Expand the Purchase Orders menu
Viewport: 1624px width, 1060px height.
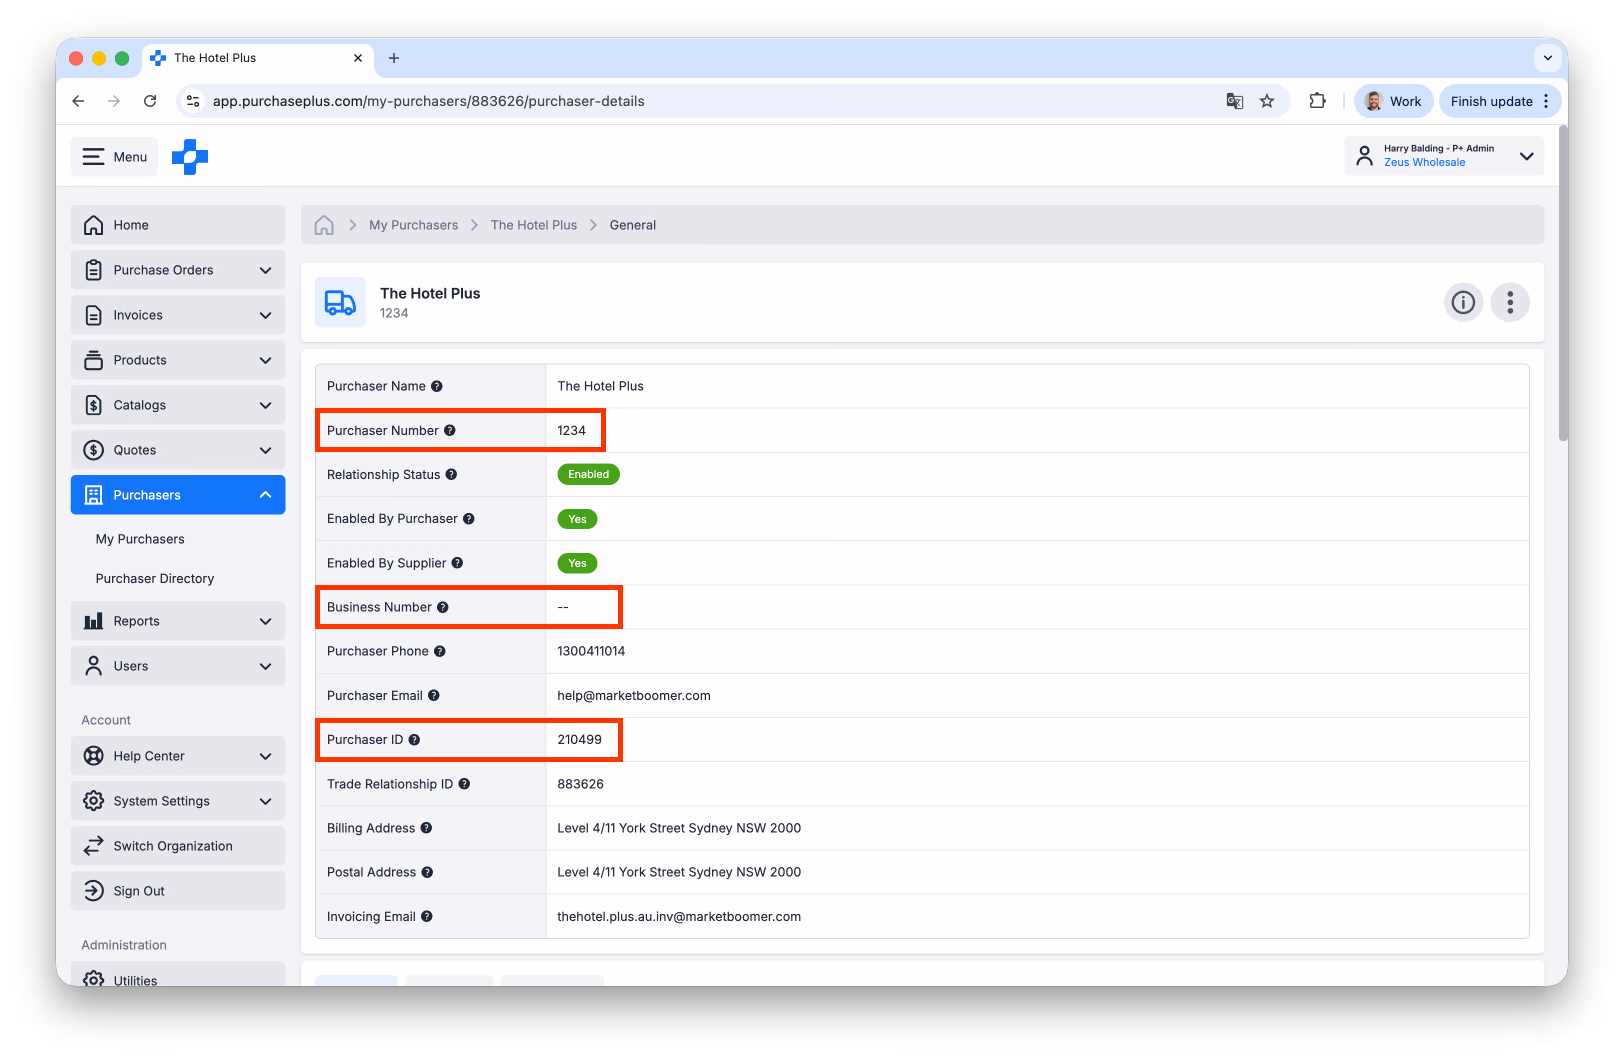tap(178, 270)
